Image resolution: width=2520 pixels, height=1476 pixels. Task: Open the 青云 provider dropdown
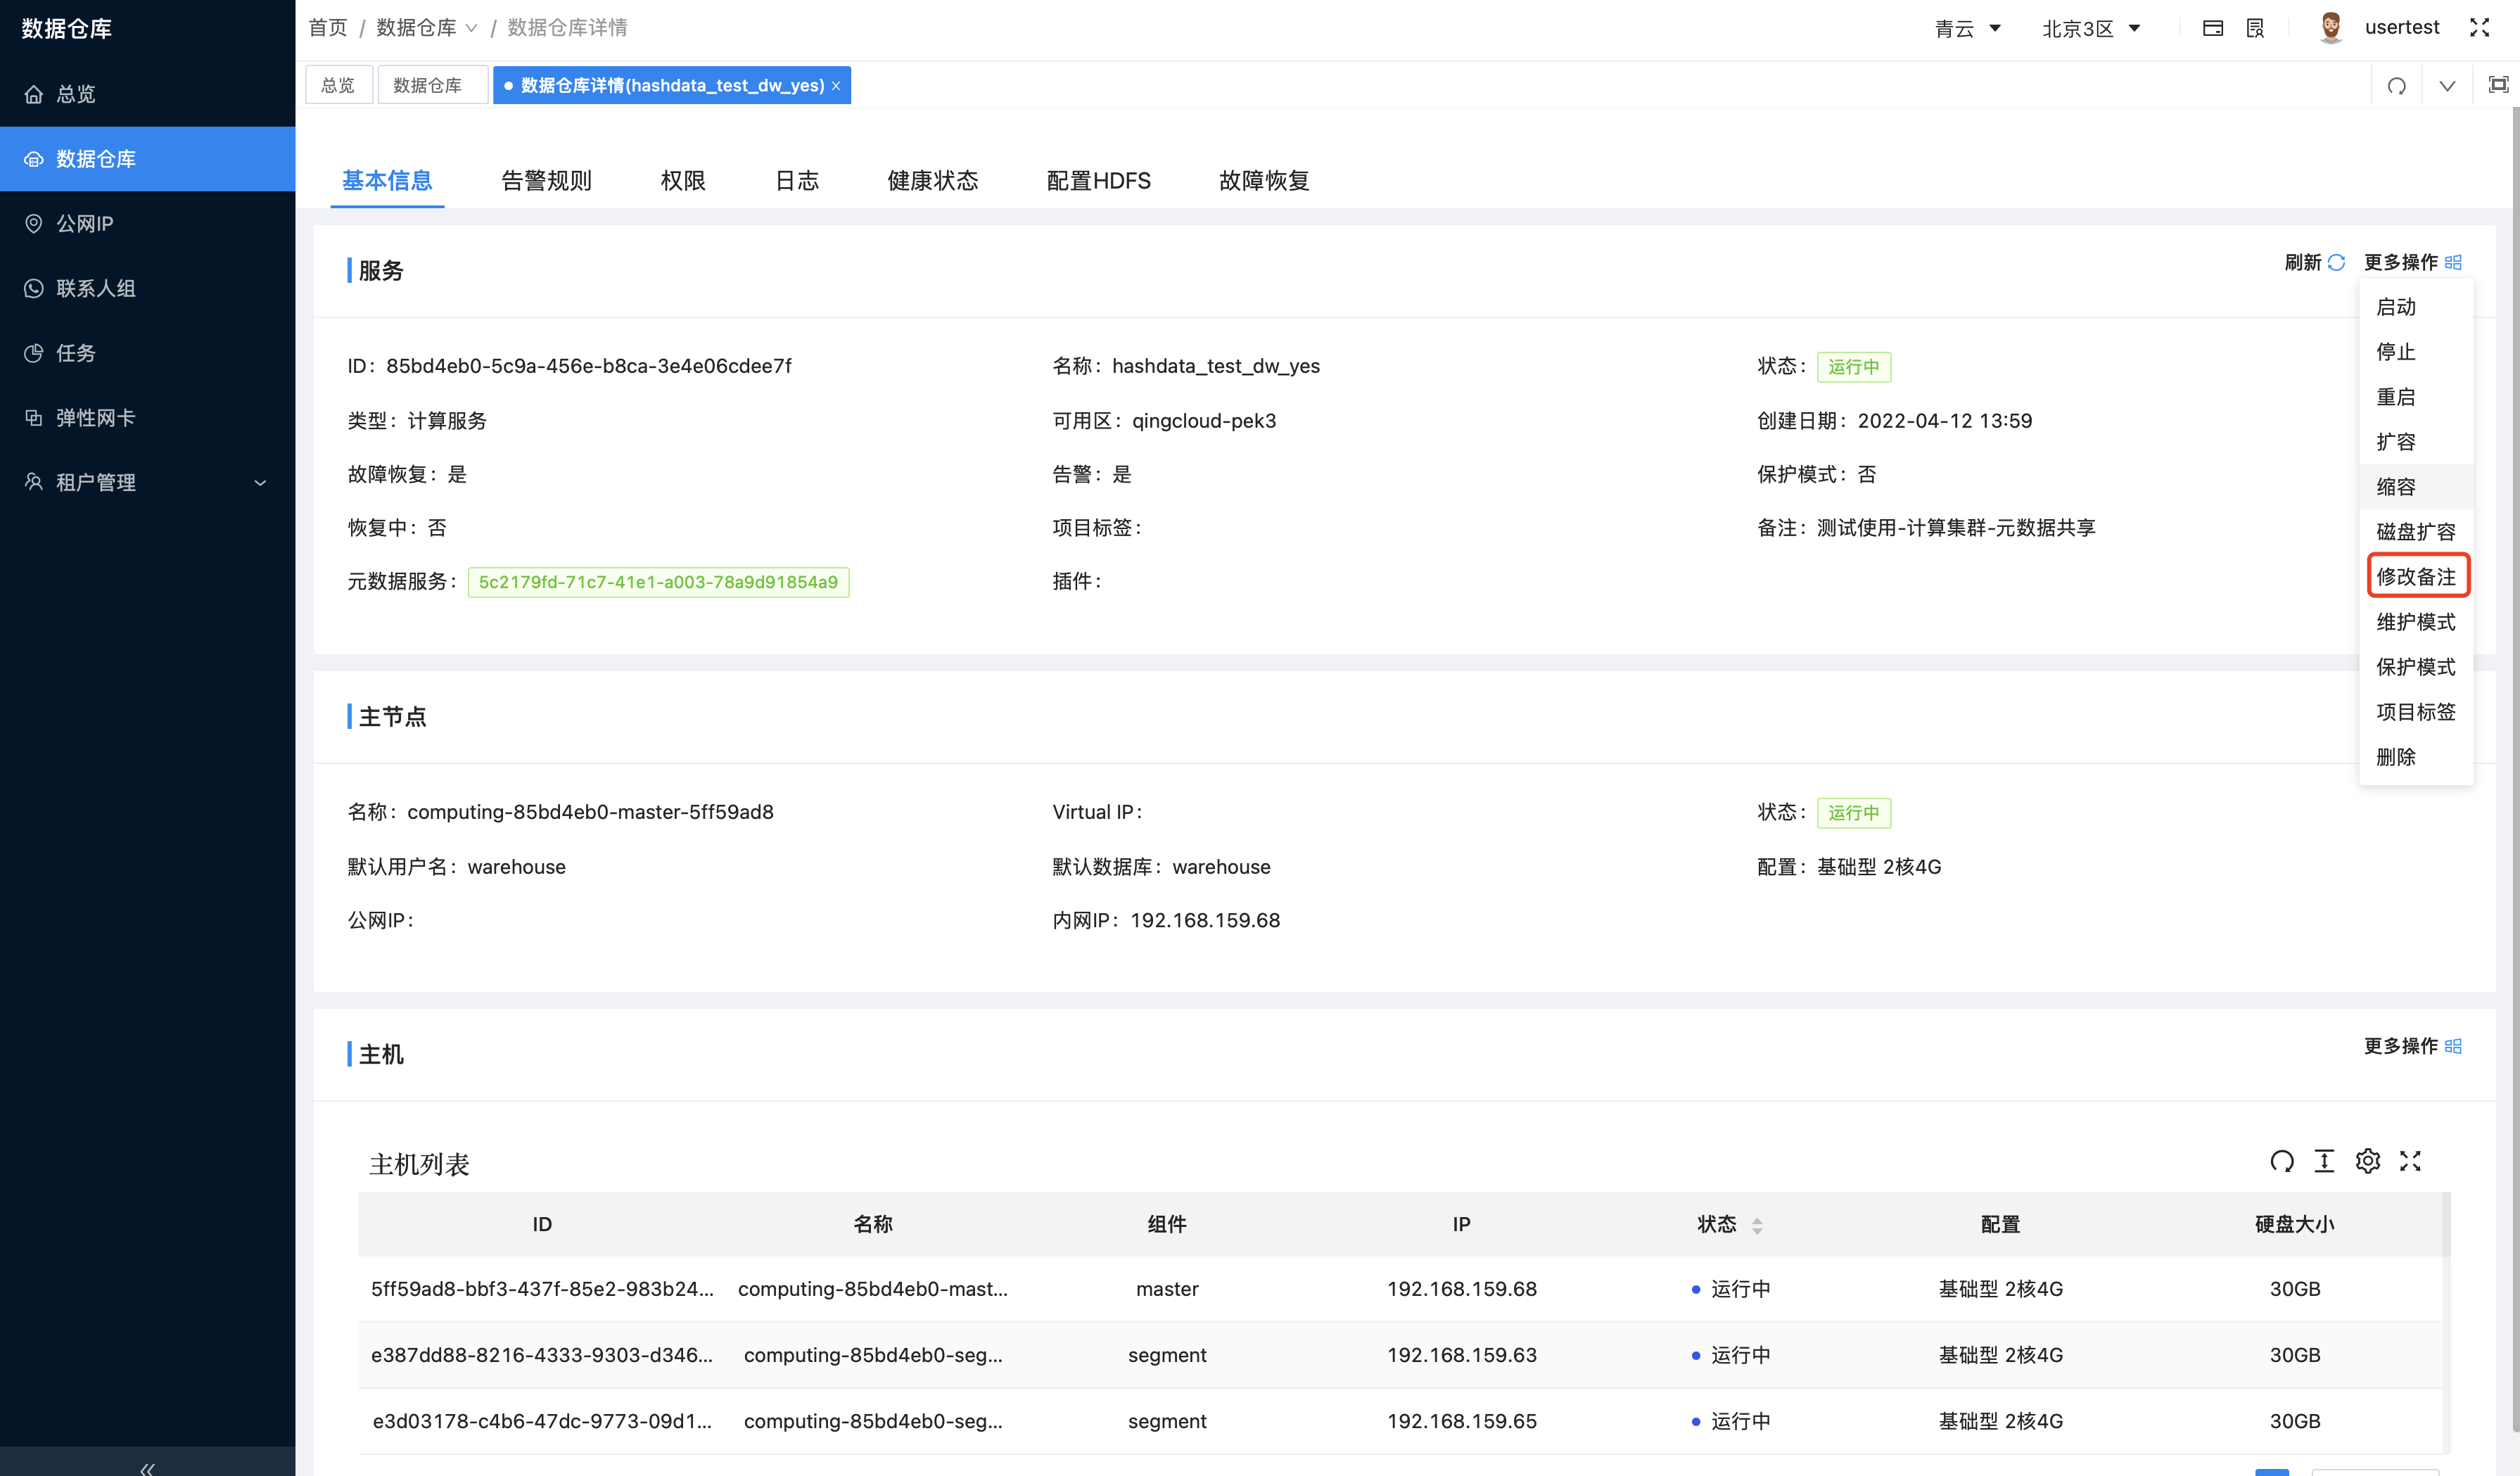[1967, 28]
